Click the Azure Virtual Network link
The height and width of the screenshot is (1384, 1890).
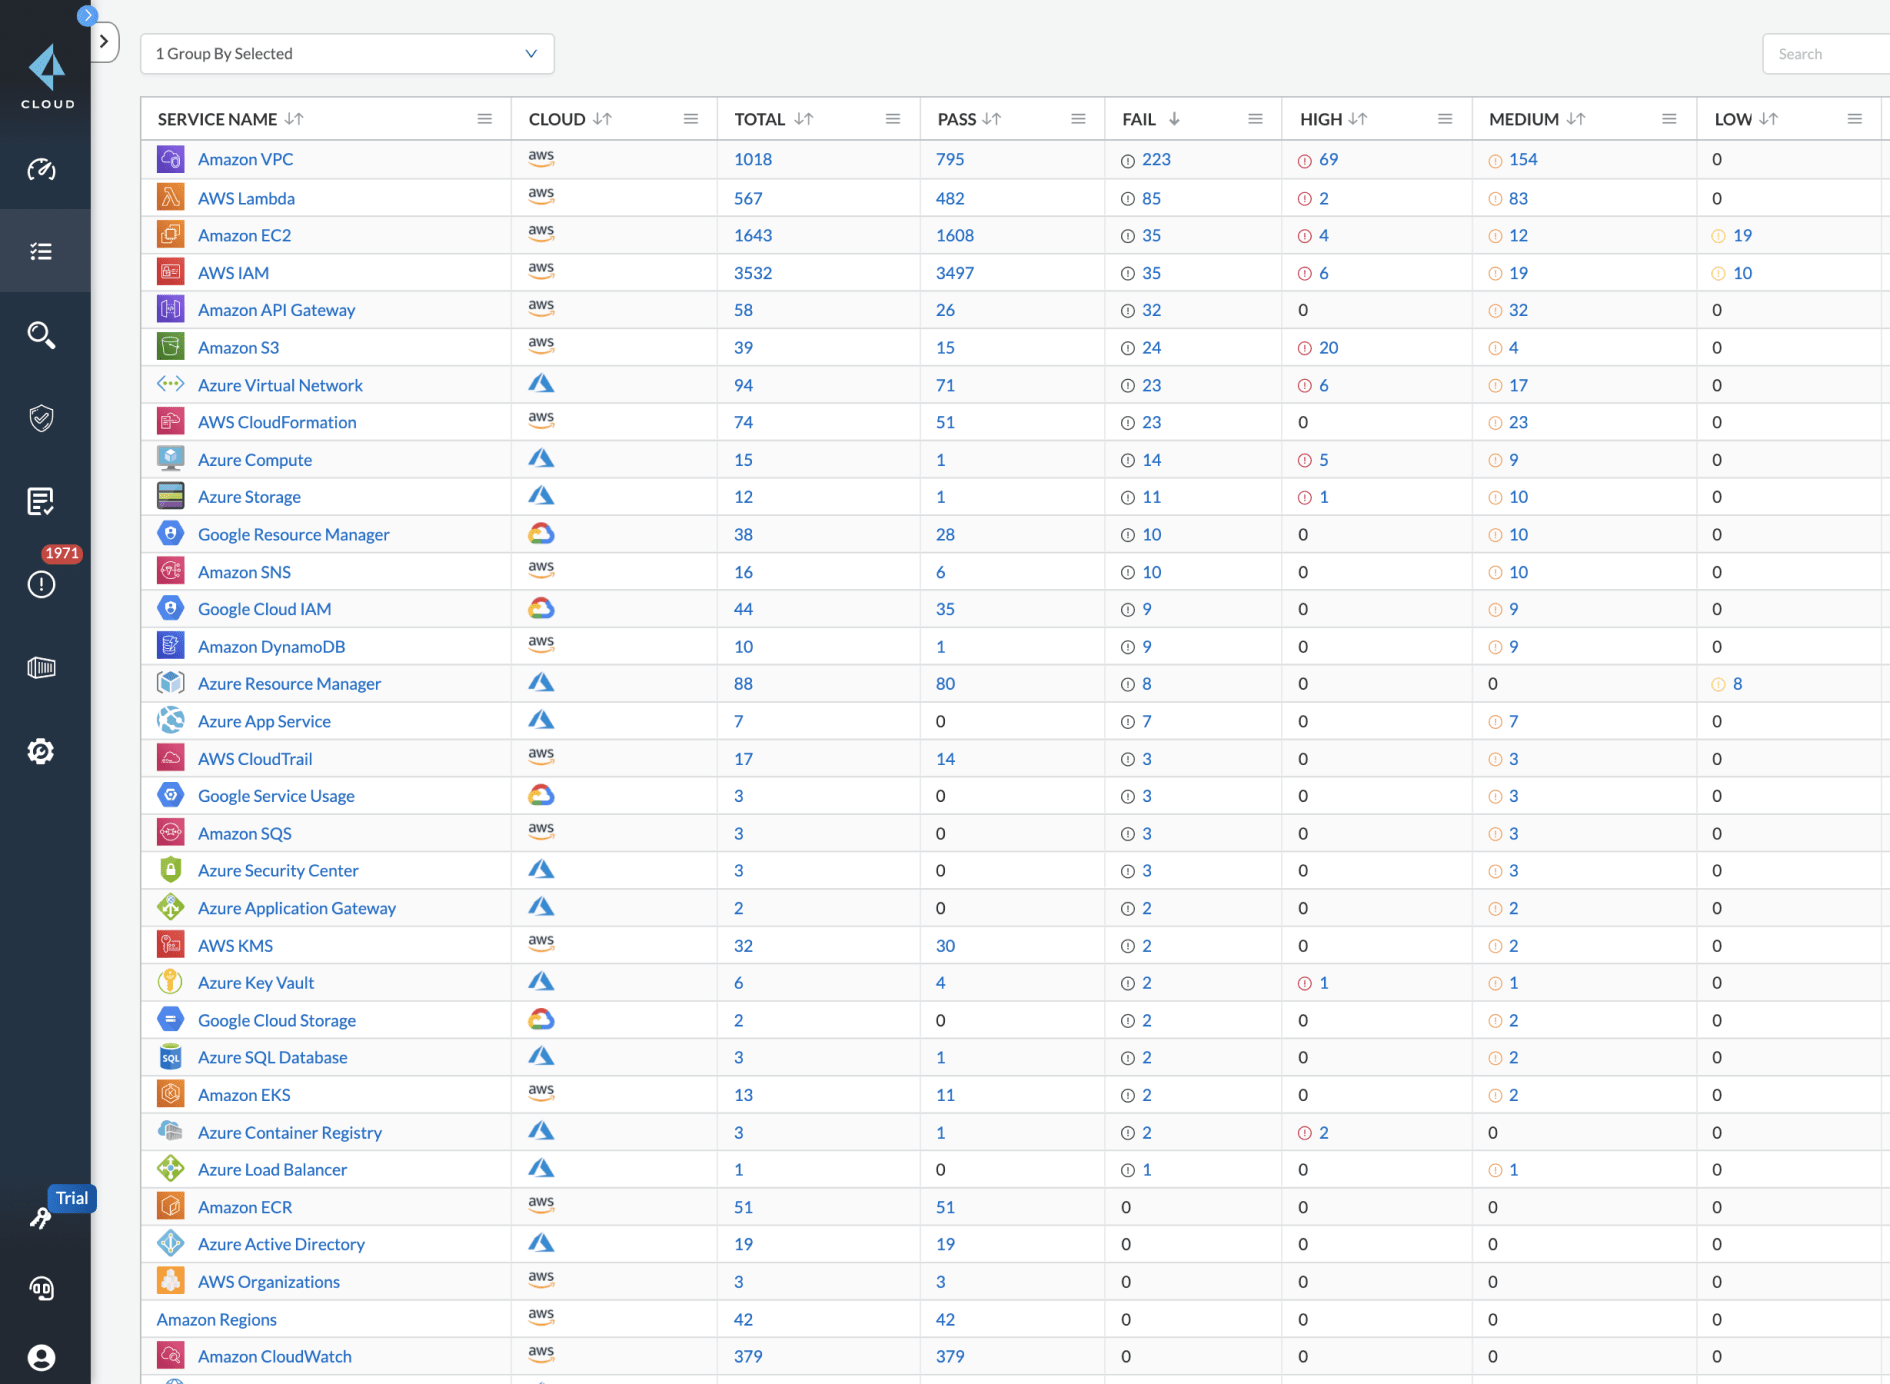(280, 385)
